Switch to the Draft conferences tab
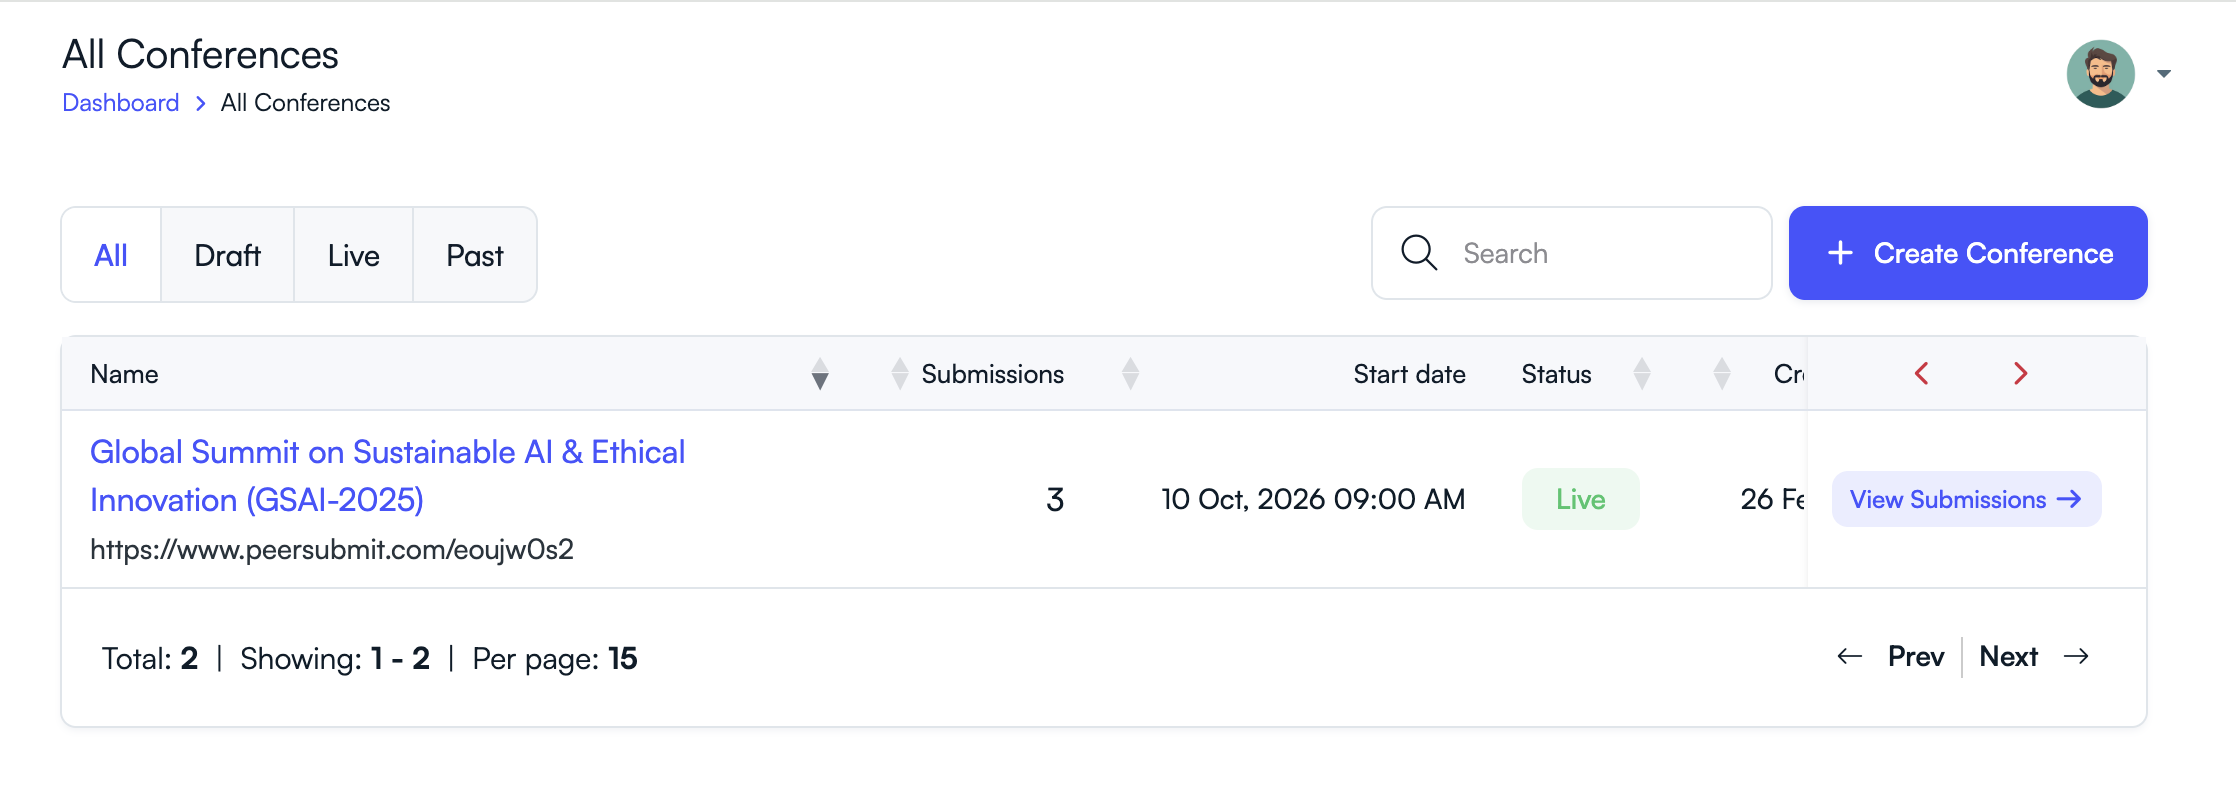 (x=227, y=254)
